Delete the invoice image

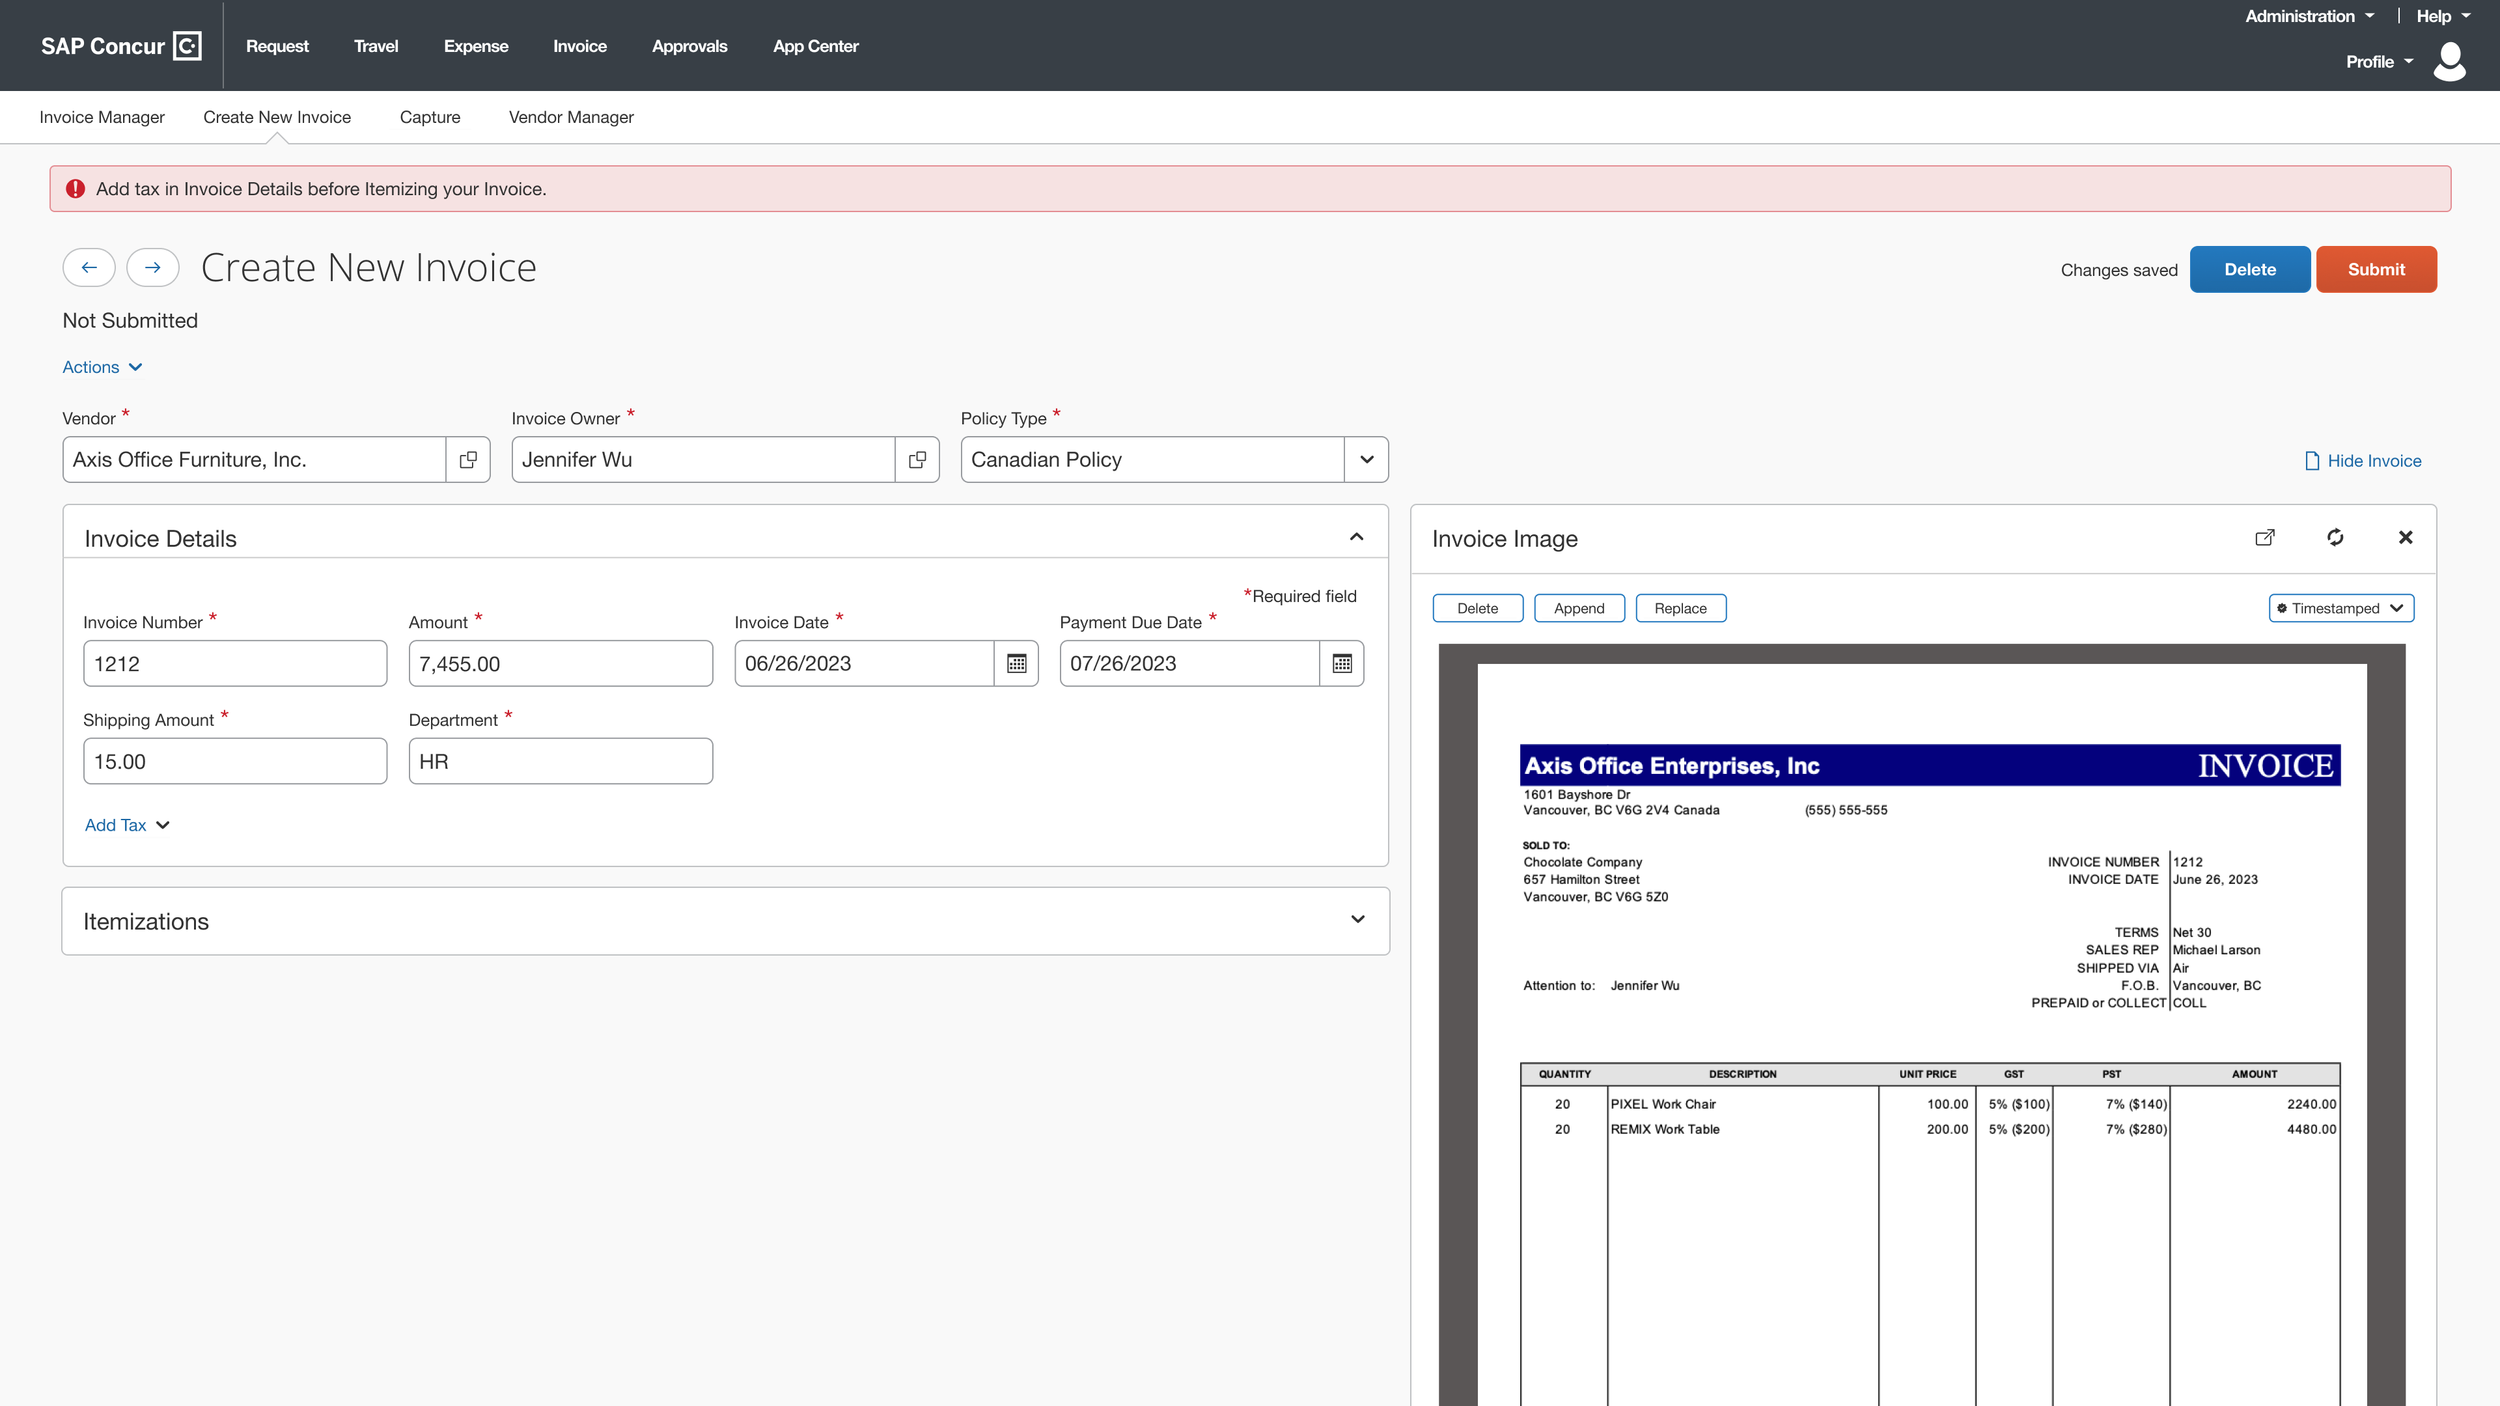pyautogui.click(x=1477, y=608)
